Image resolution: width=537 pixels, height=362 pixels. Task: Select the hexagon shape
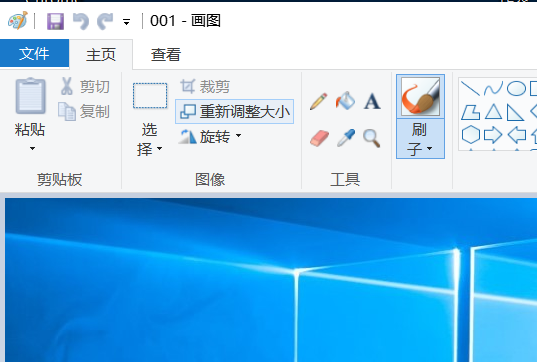click(471, 135)
